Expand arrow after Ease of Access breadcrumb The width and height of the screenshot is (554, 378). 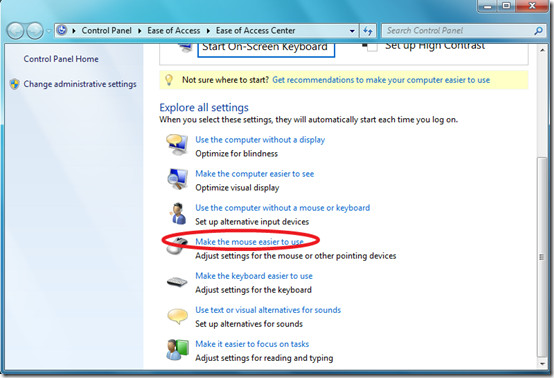tap(208, 31)
